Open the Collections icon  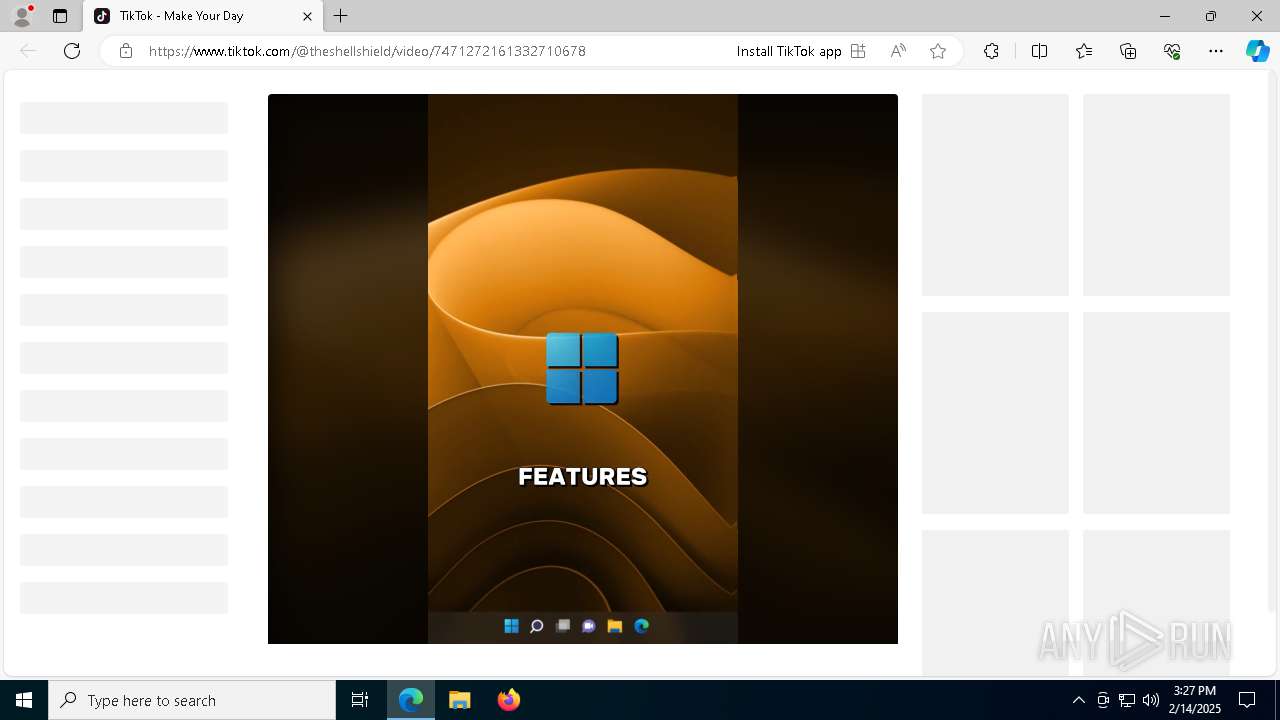tap(1128, 51)
